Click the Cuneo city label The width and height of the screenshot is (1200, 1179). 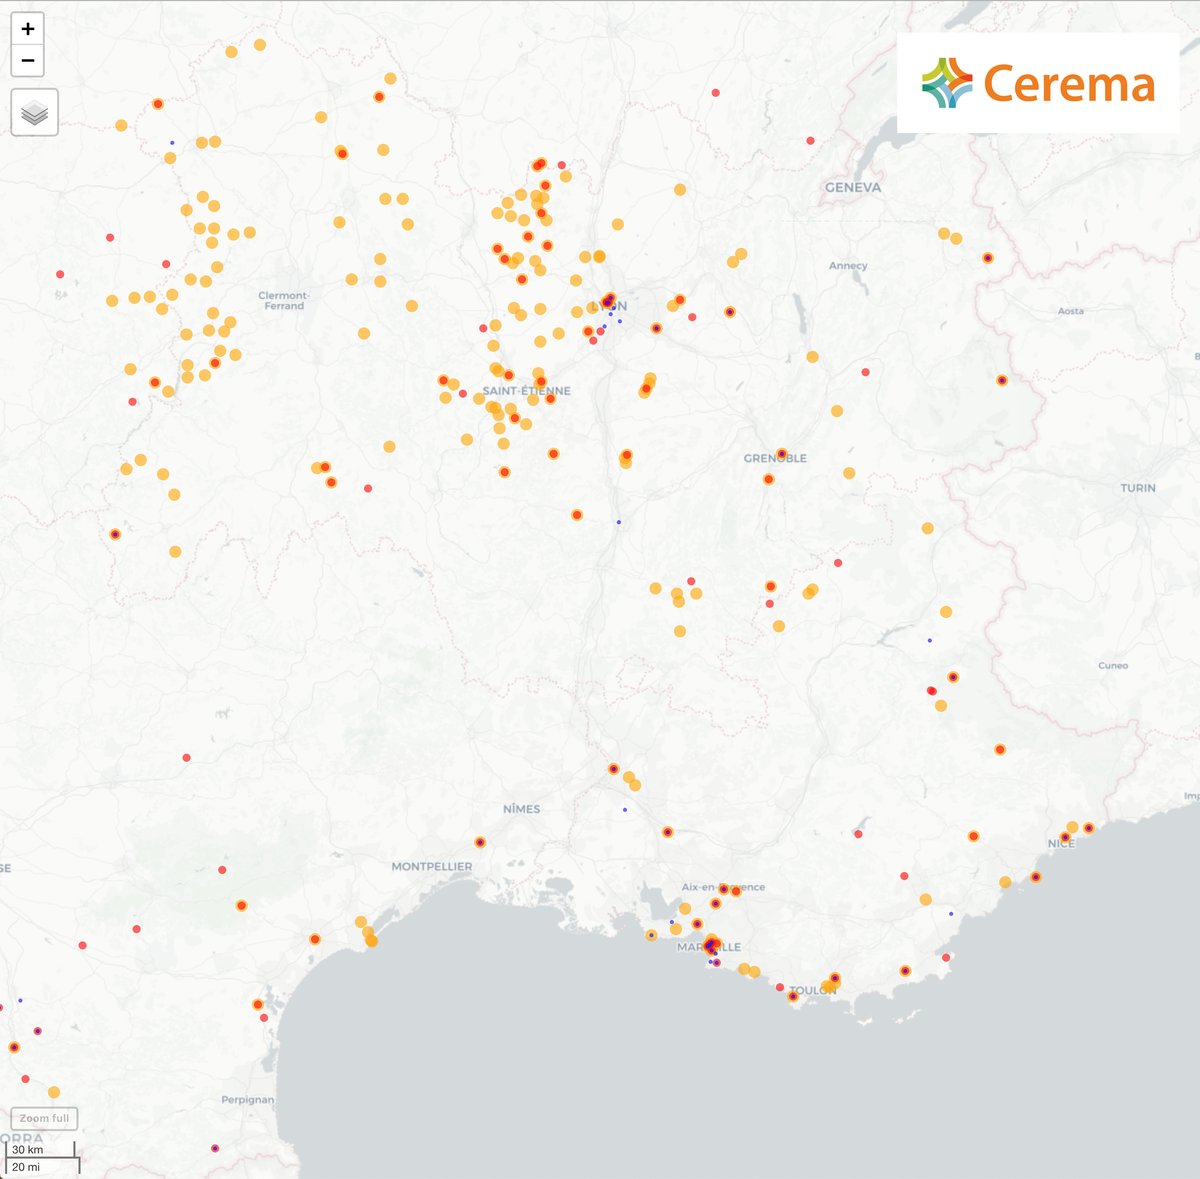pos(1113,665)
